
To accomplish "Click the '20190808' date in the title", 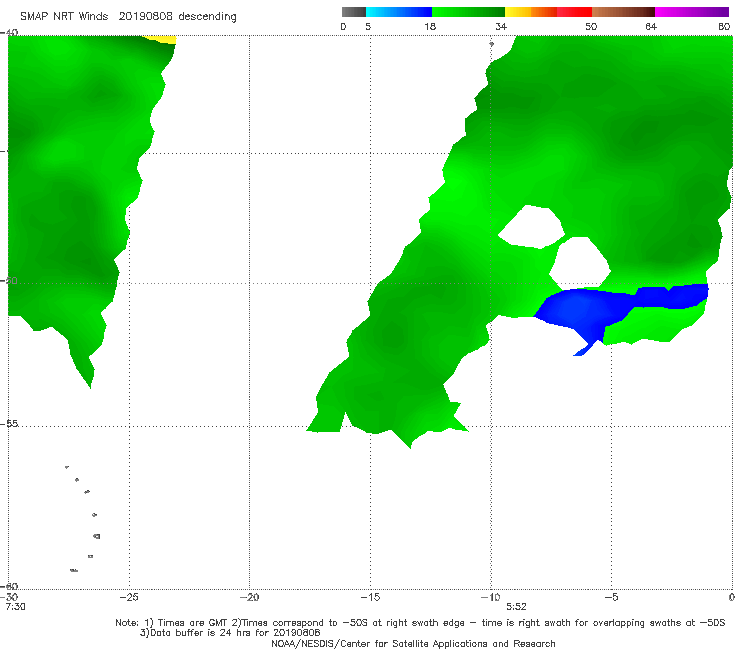I will click(x=145, y=17).
